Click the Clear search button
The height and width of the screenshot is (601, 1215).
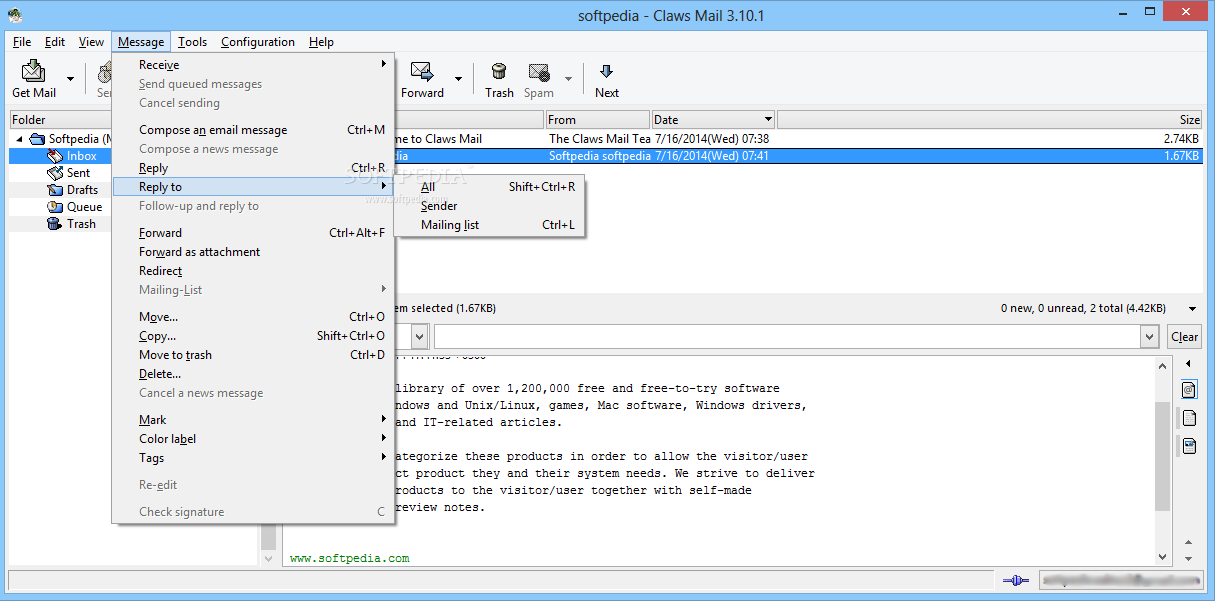[1185, 337]
